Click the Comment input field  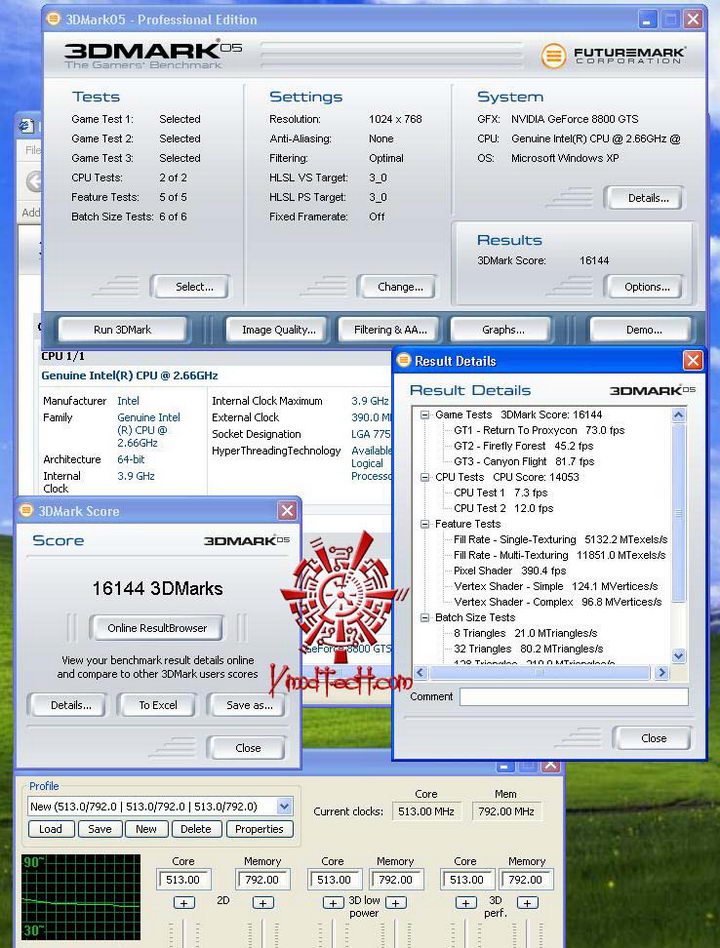click(x=574, y=696)
